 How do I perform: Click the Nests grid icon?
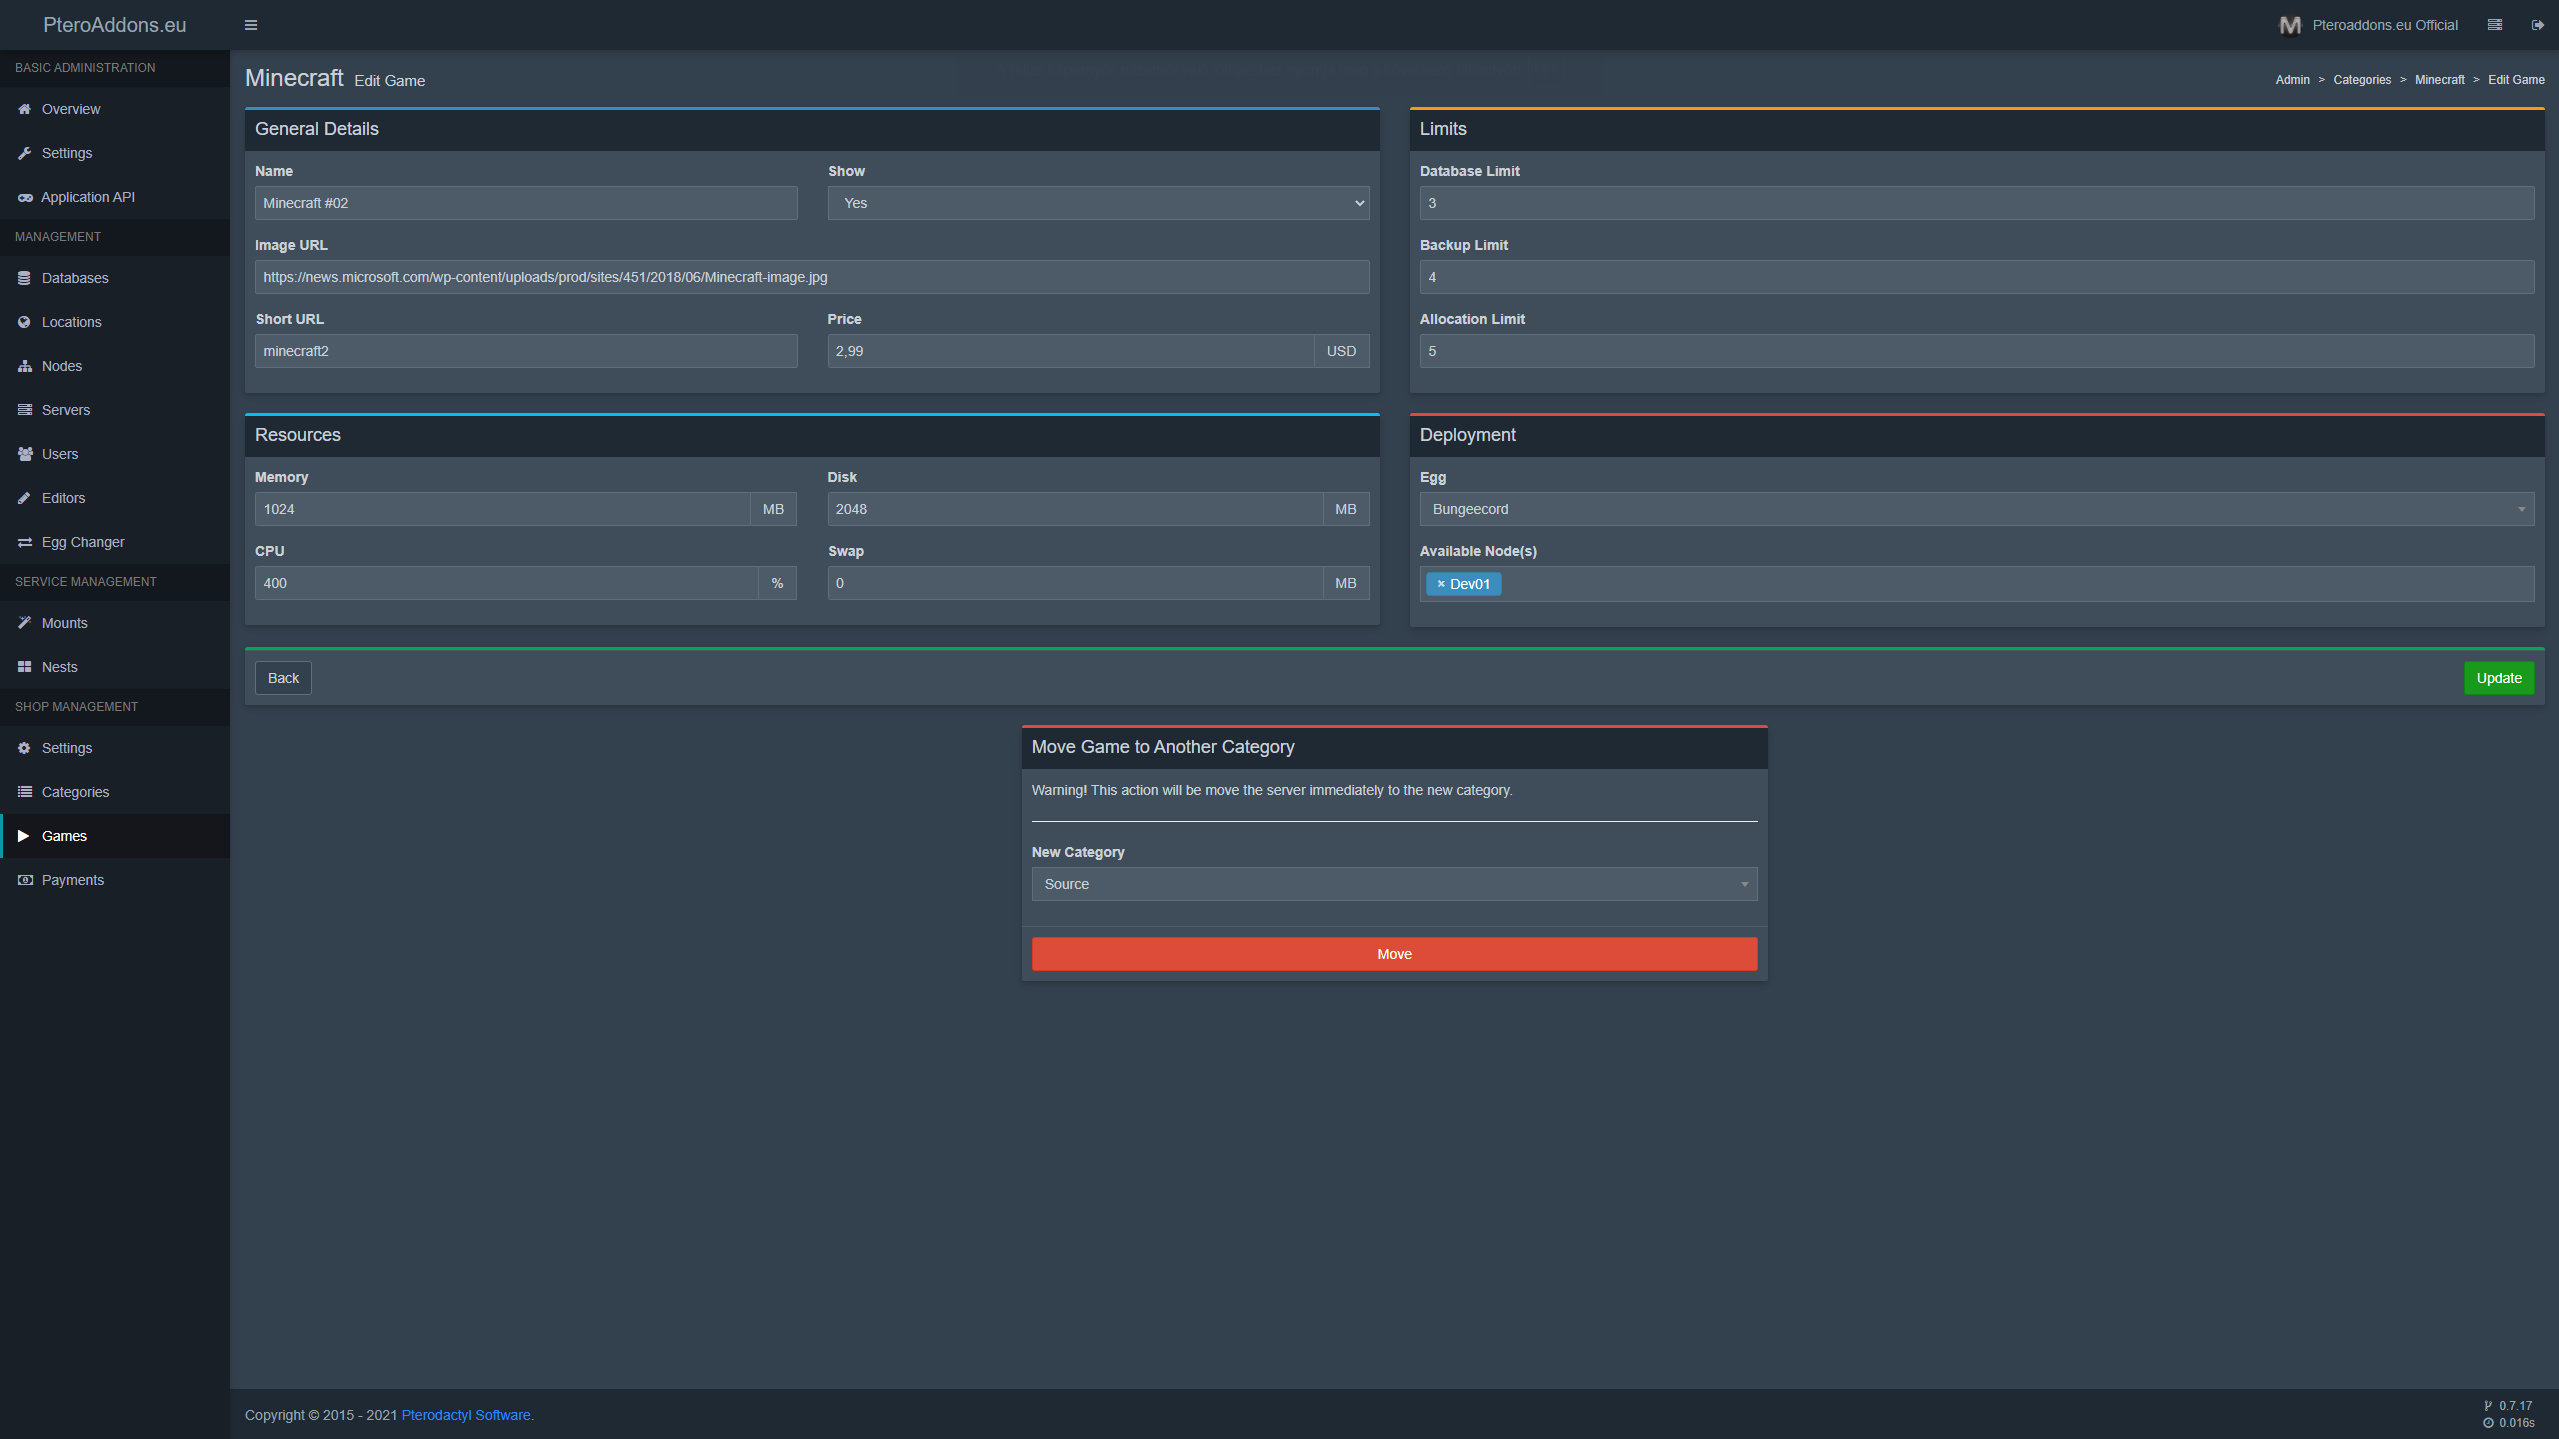24,667
